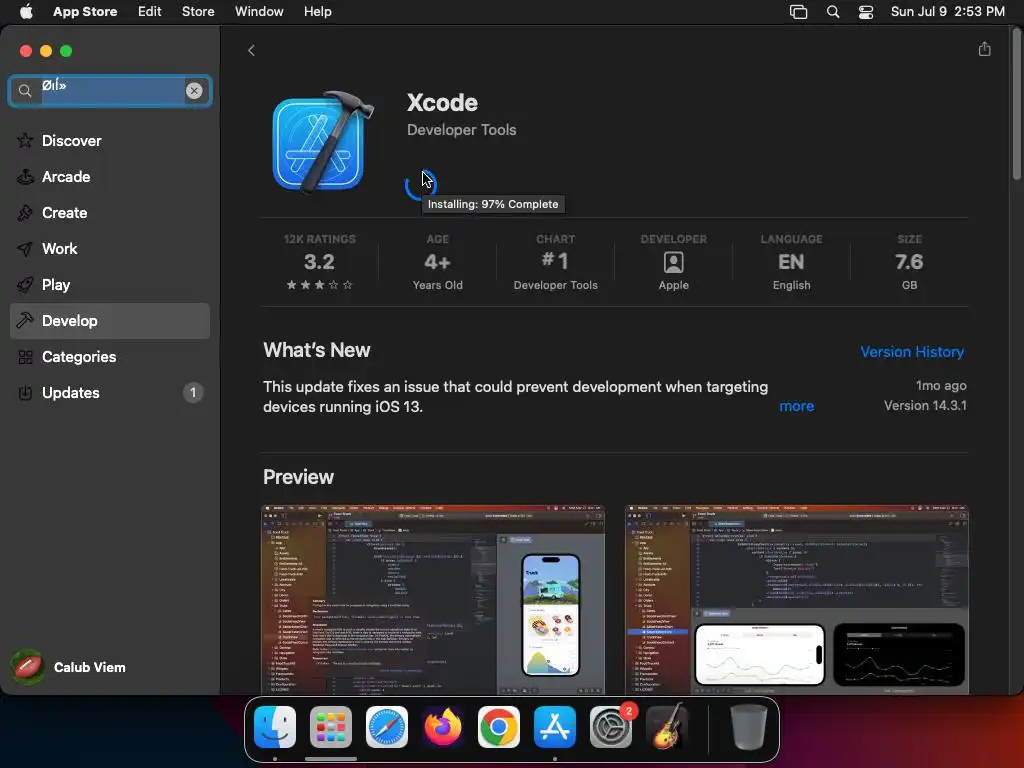Click the 3.2 ratings score
This screenshot has width=1024, height=768.
point(319,263)
